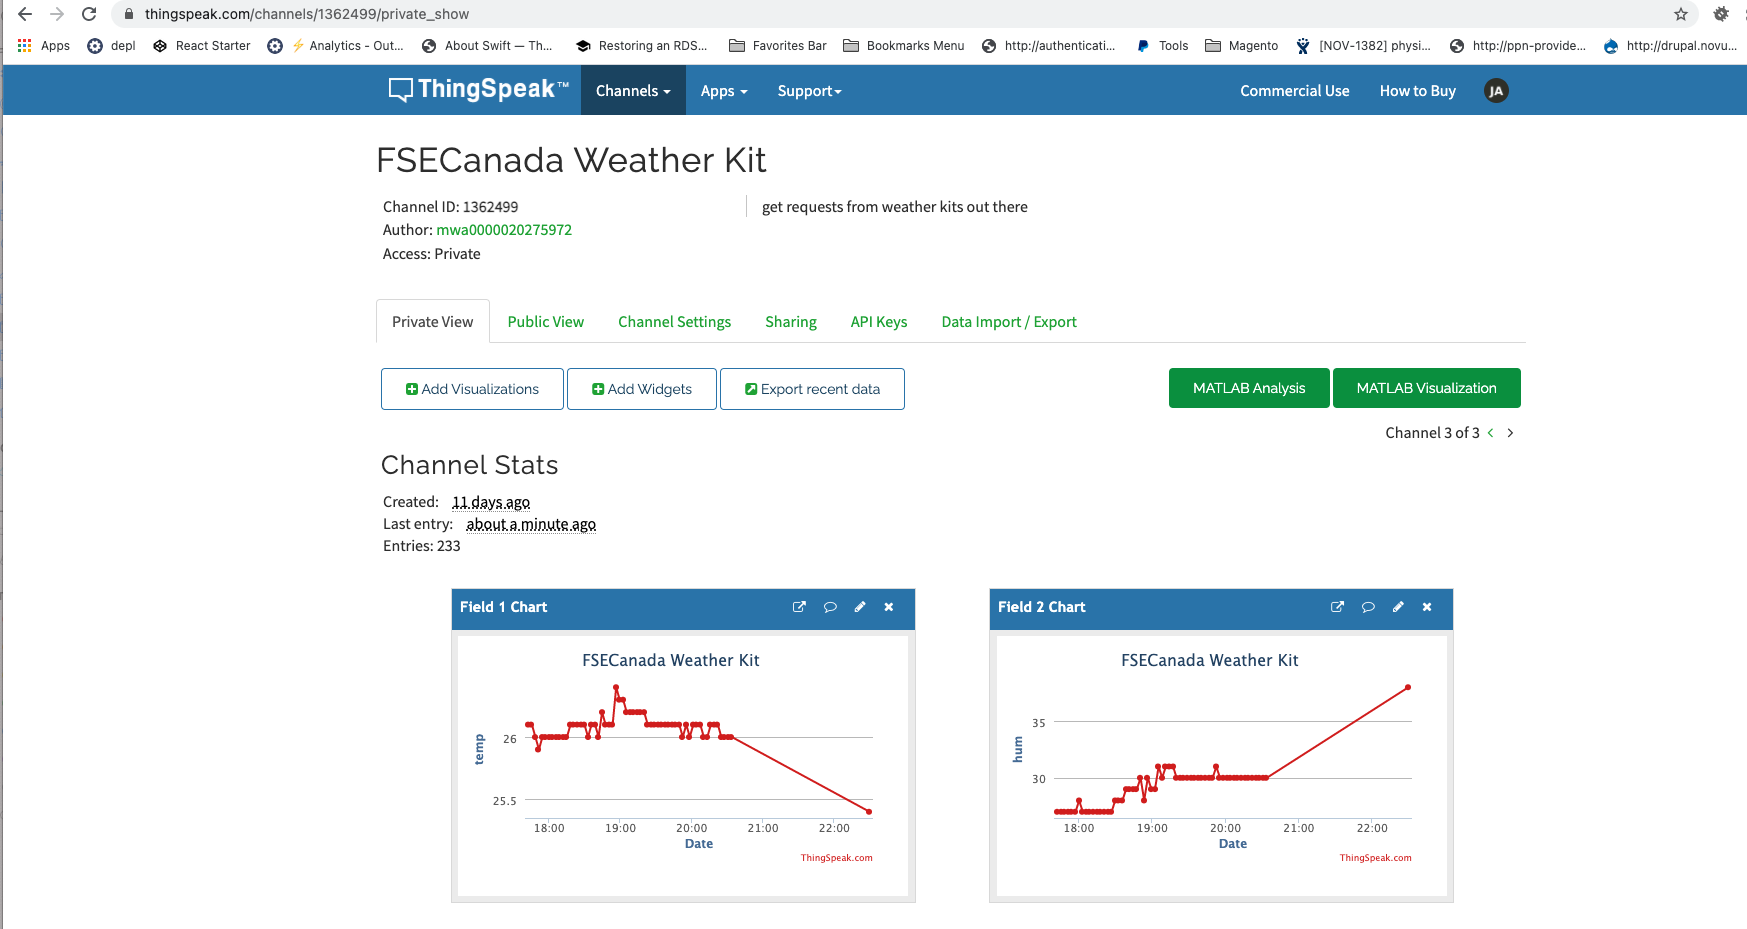Reload the page with refresh icon
Screen dimensions: 1747x929
(x=89, y=14)
